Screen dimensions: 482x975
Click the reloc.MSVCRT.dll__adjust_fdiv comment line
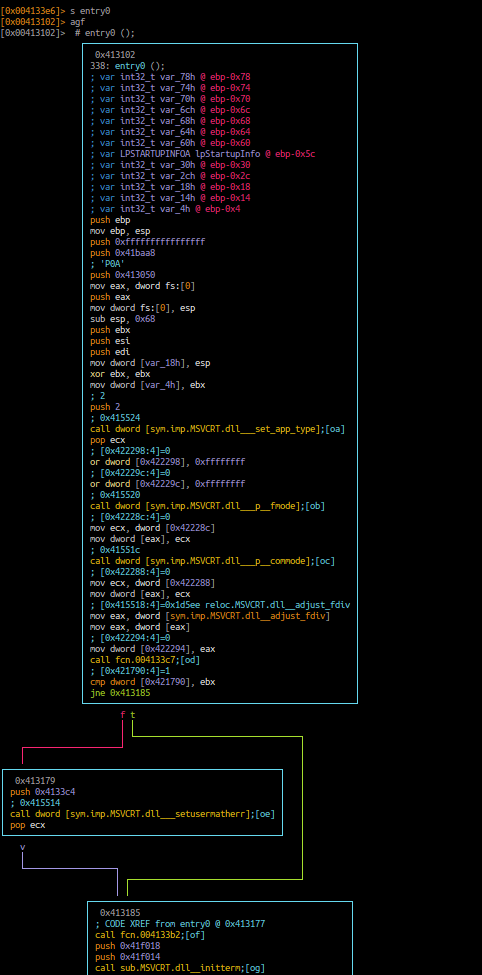220,605
